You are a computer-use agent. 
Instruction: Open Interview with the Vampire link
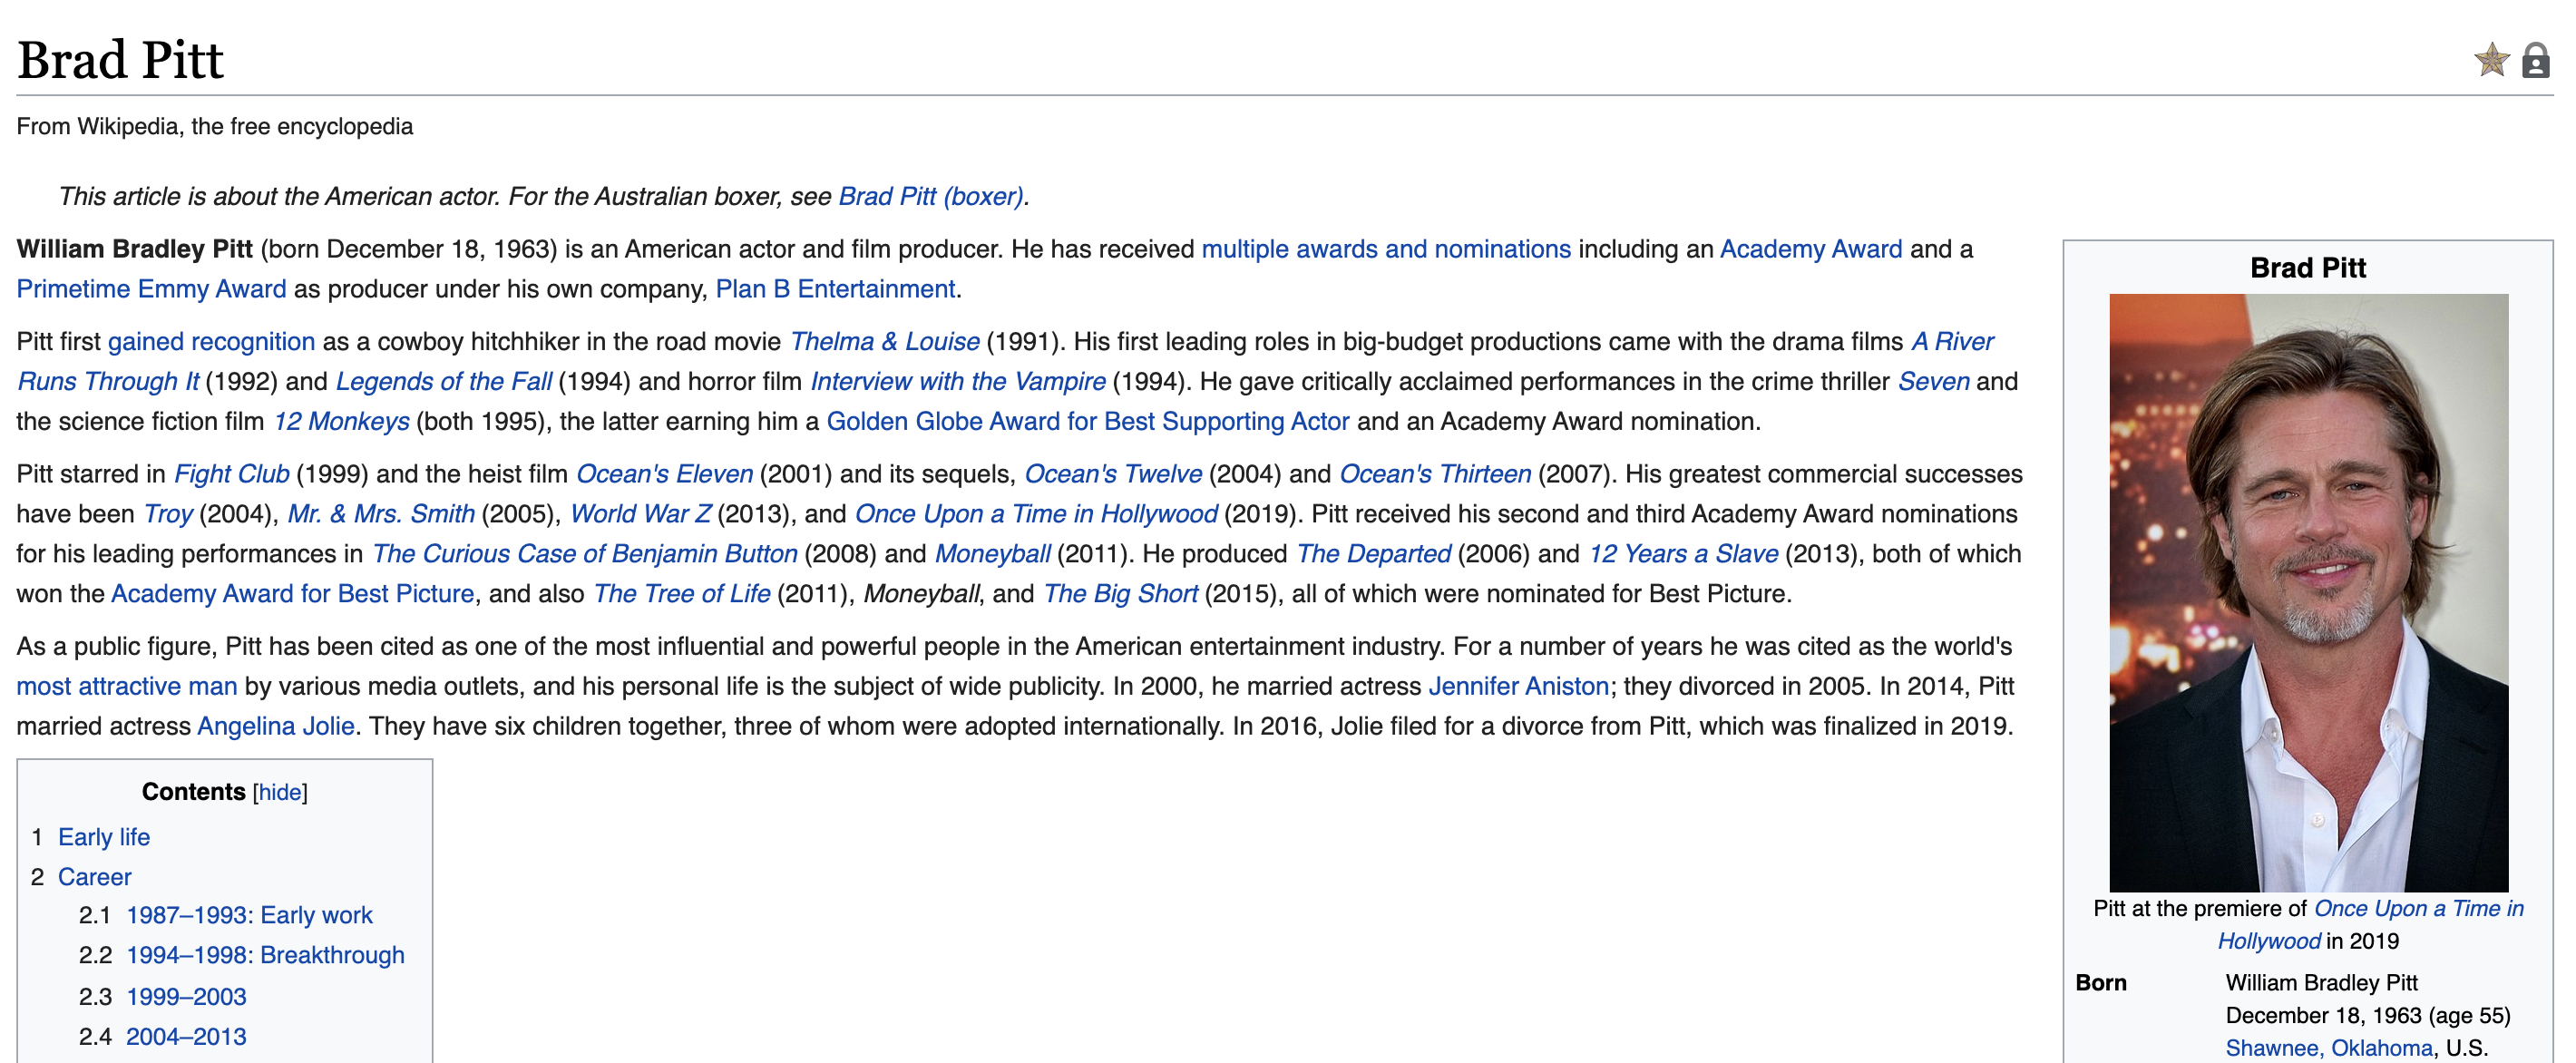point(957,382)
